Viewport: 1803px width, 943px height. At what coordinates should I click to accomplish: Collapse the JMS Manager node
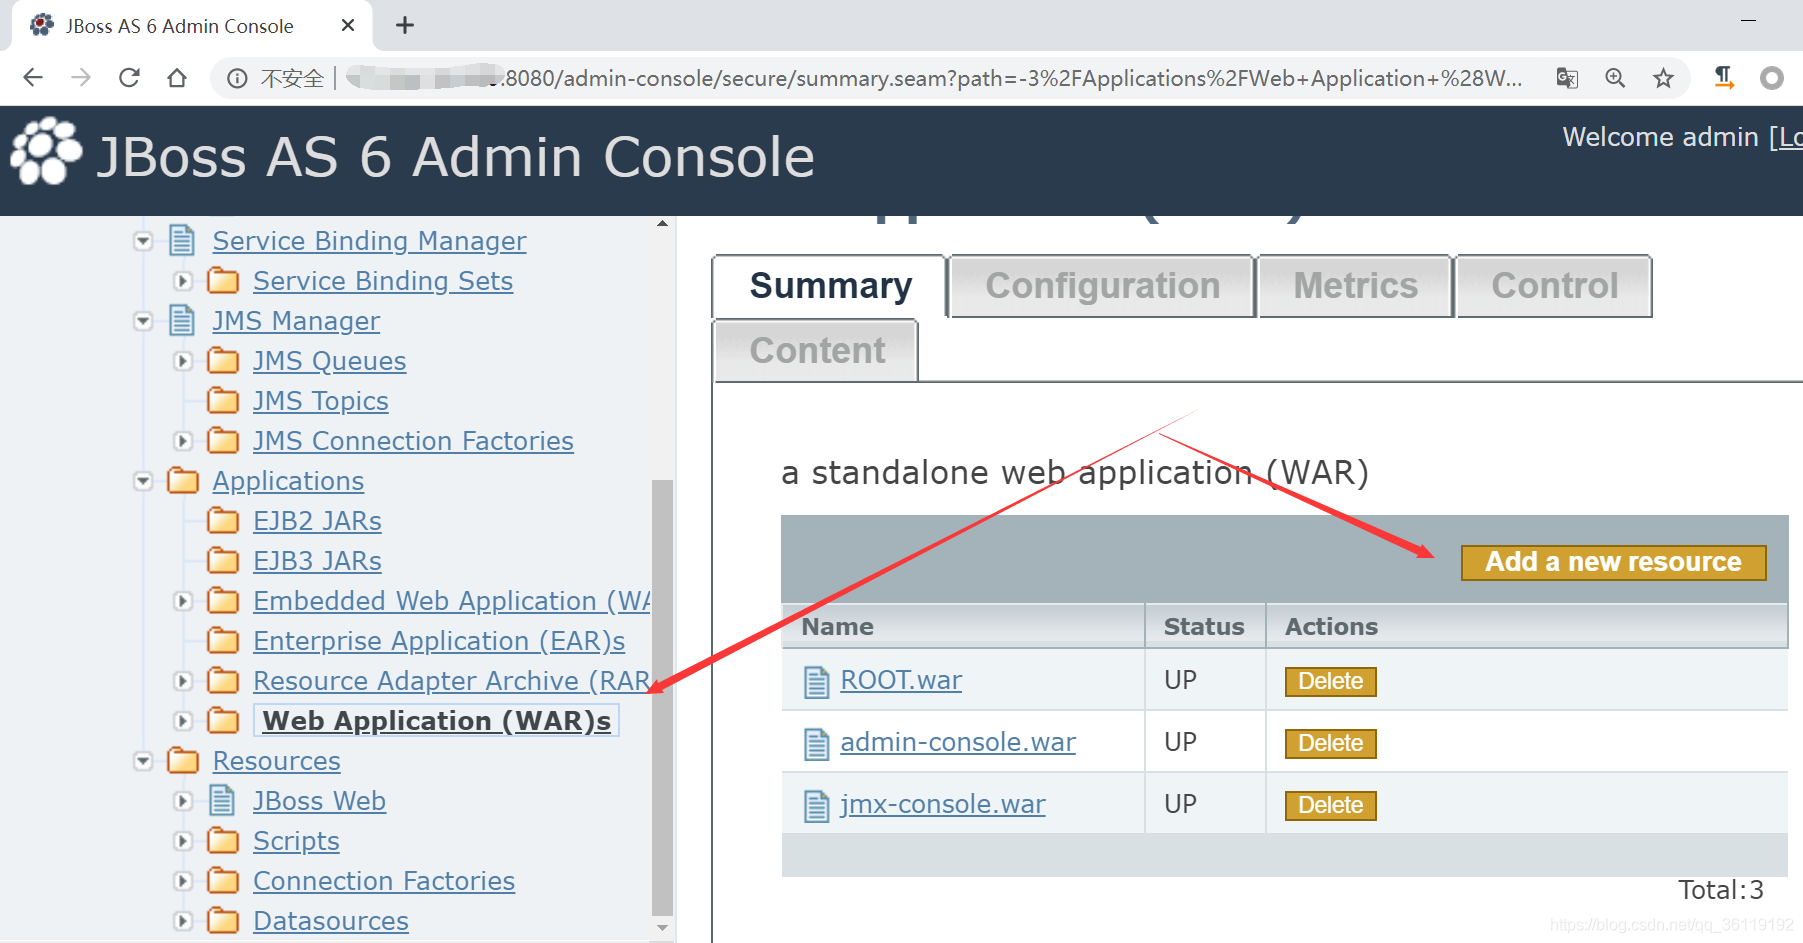[143, 321]
